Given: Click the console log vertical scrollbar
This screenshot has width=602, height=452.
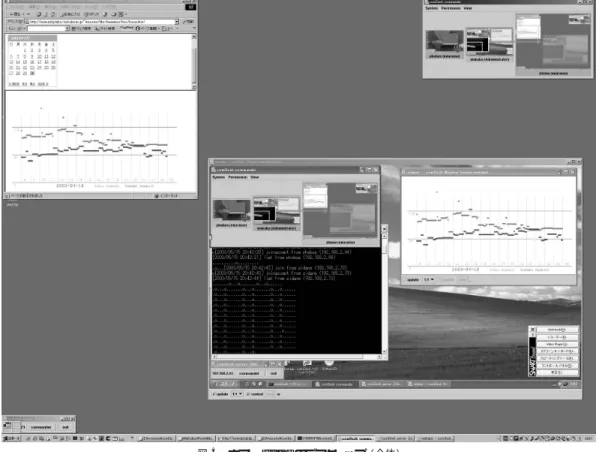Looking at the screenshot, I should (x=384, y=292).
